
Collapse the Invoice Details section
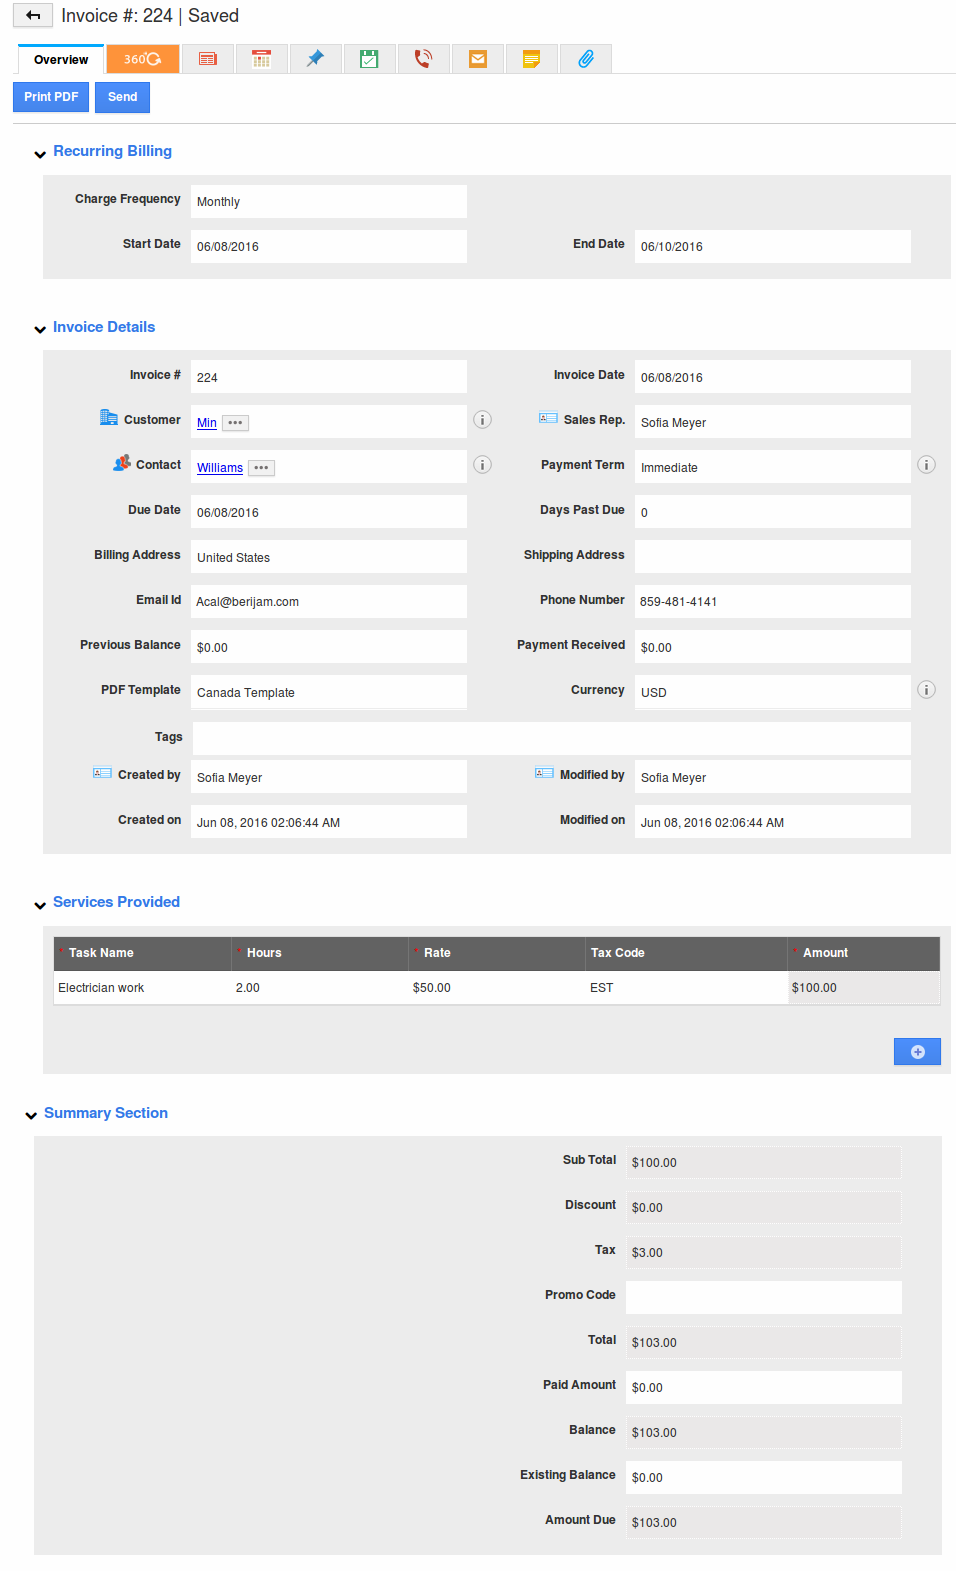(x=40, y=329)
